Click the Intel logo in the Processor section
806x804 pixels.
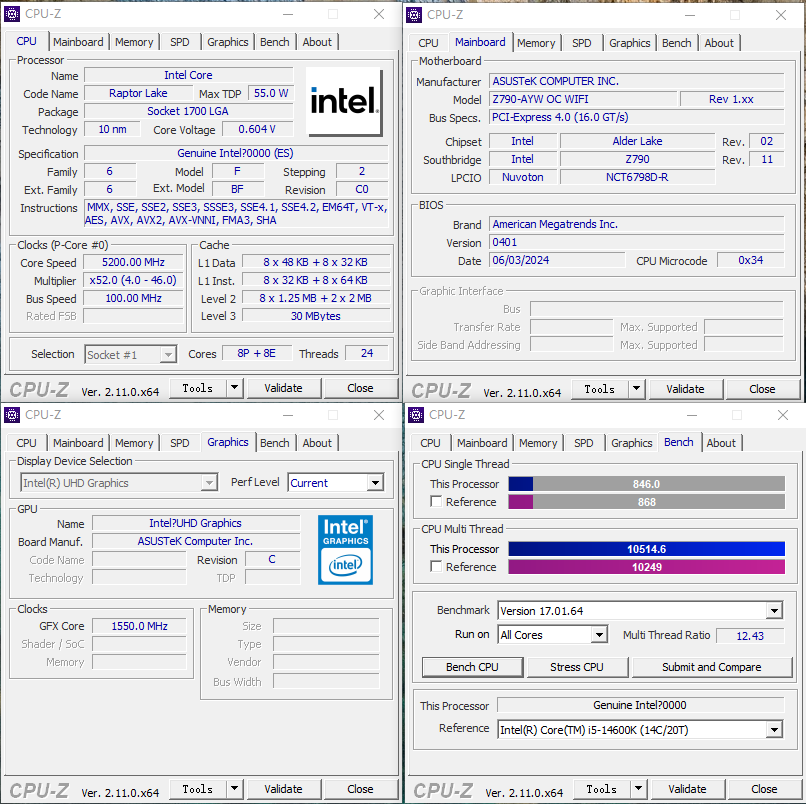(x=344, y=101)
